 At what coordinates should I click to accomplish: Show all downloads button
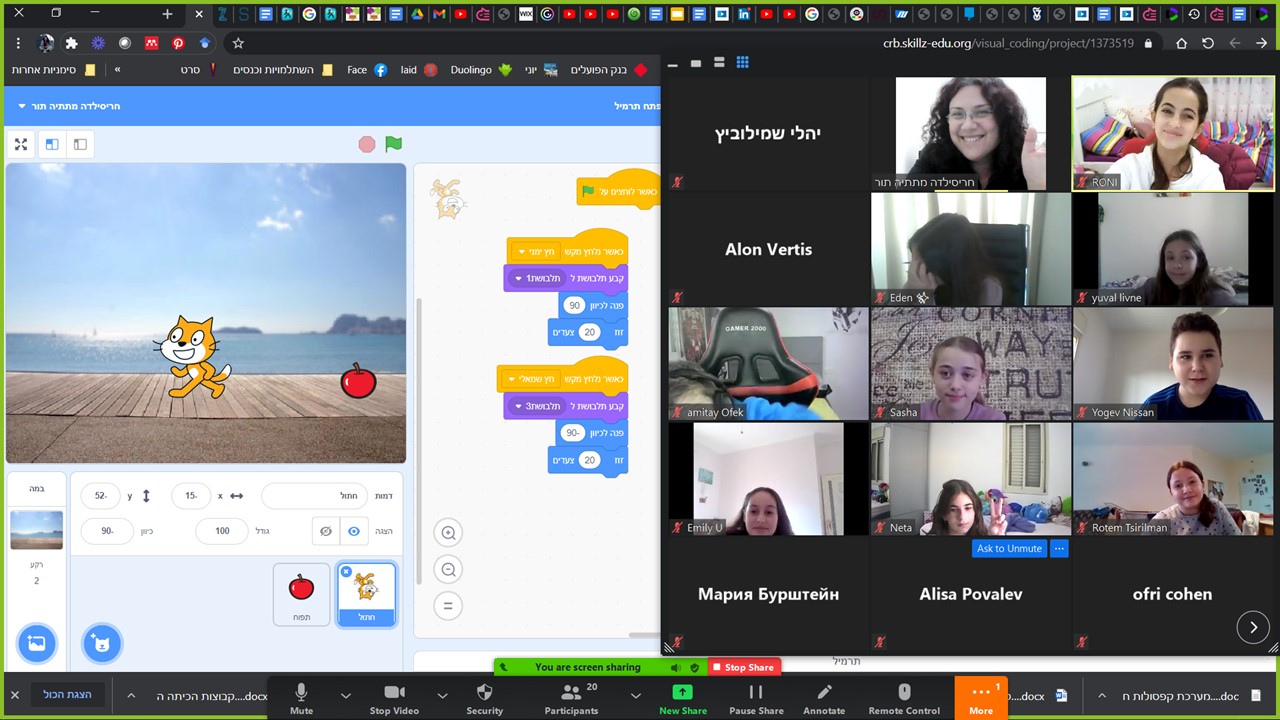[x=67, y=695]
